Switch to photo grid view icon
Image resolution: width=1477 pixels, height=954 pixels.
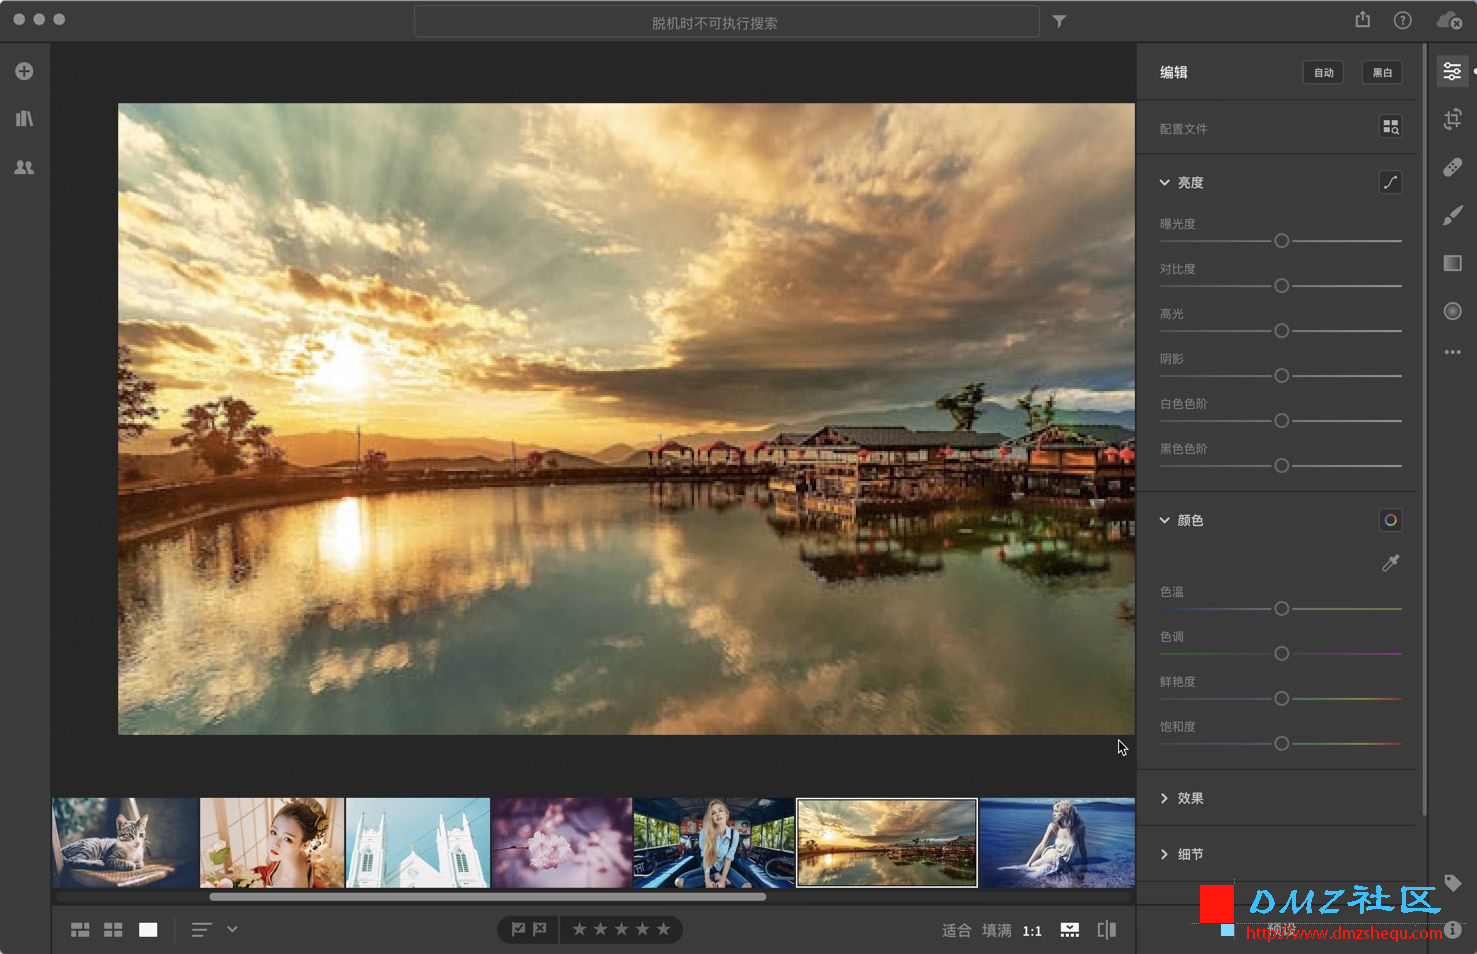(x=80, y=930)
